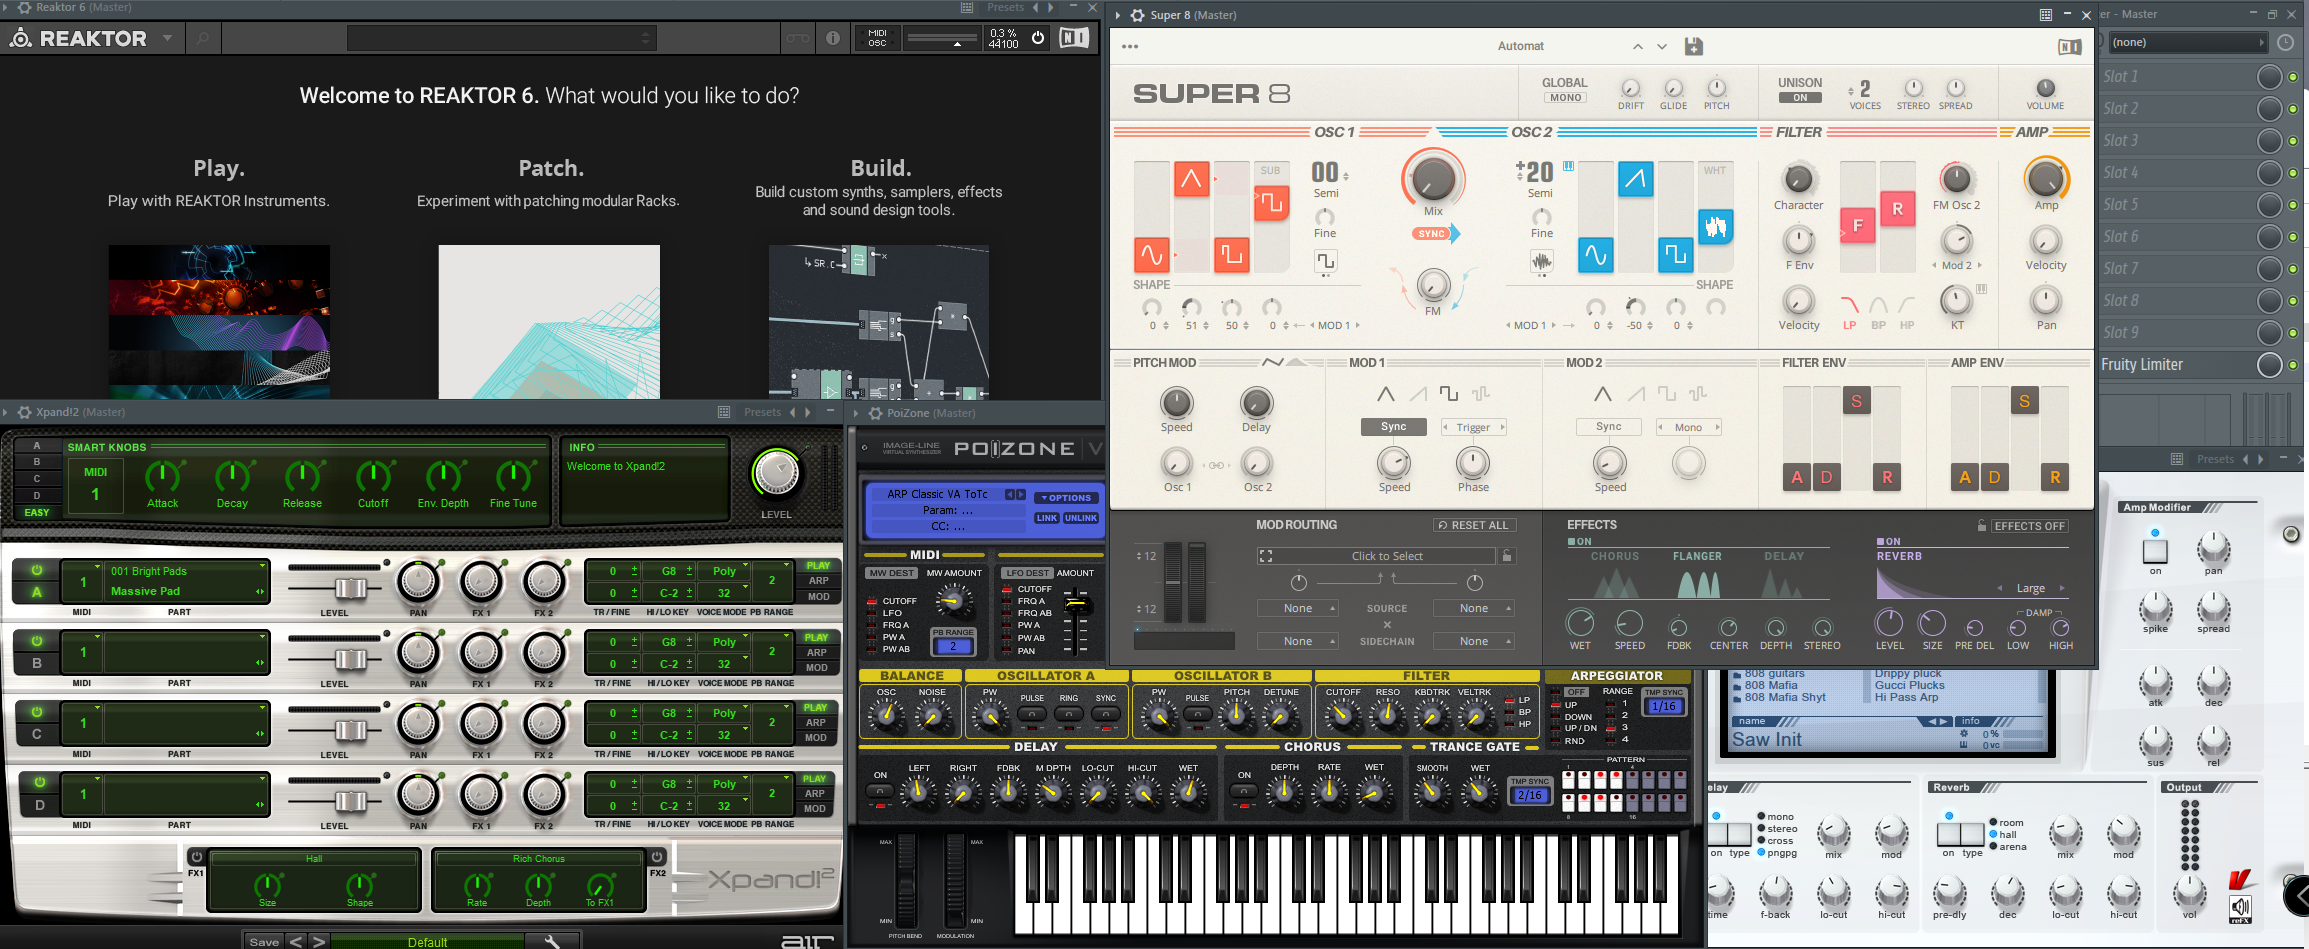The image size is (2309, 949).
Task: Switch to the FLANGER effect tab
Action: pos(1697,556)
